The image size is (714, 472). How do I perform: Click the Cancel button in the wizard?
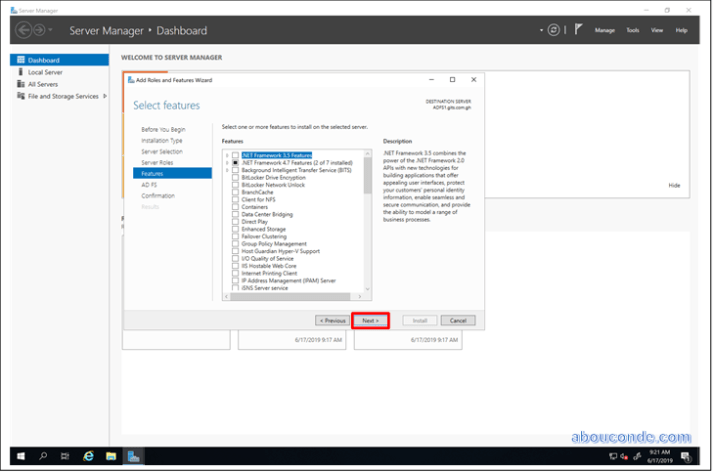[x=457, y=320]
